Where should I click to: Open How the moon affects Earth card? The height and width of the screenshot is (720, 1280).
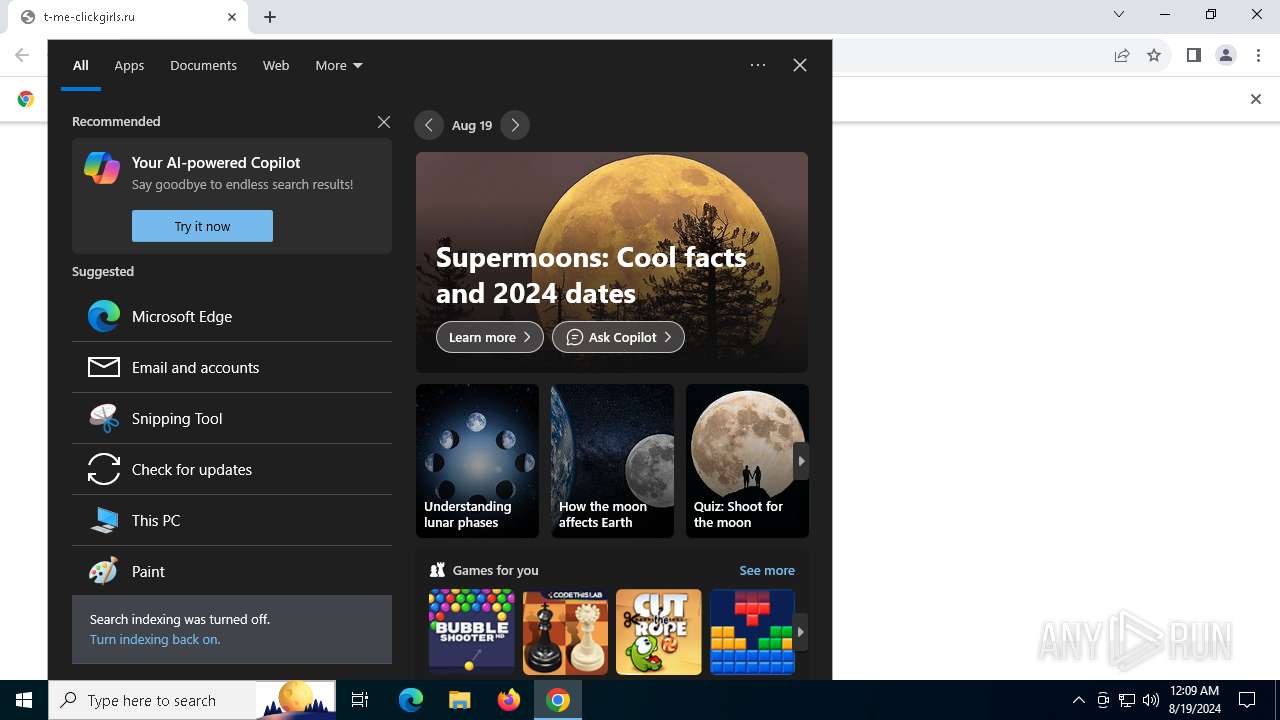(612, 461)
